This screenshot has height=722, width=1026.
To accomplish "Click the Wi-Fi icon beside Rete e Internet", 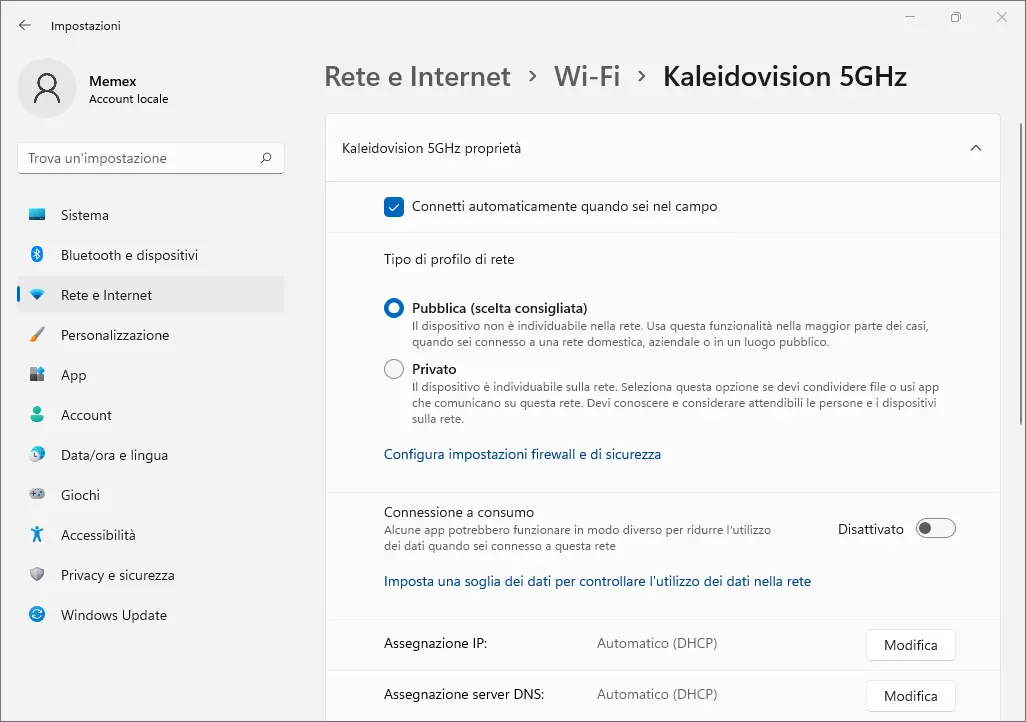I will [37, 295].
